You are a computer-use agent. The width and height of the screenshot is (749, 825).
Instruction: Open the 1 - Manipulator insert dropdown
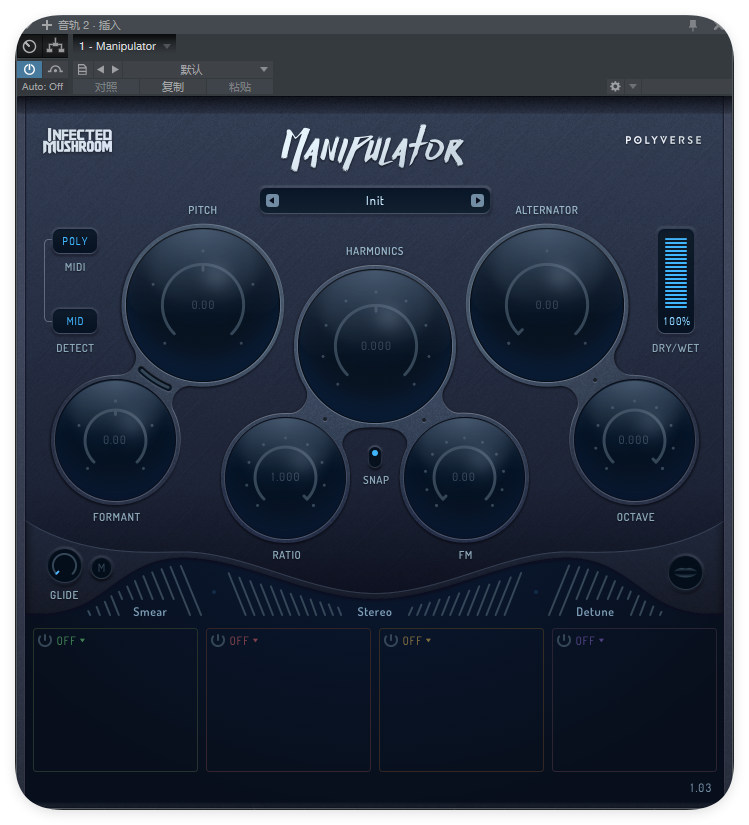point(124,46)
